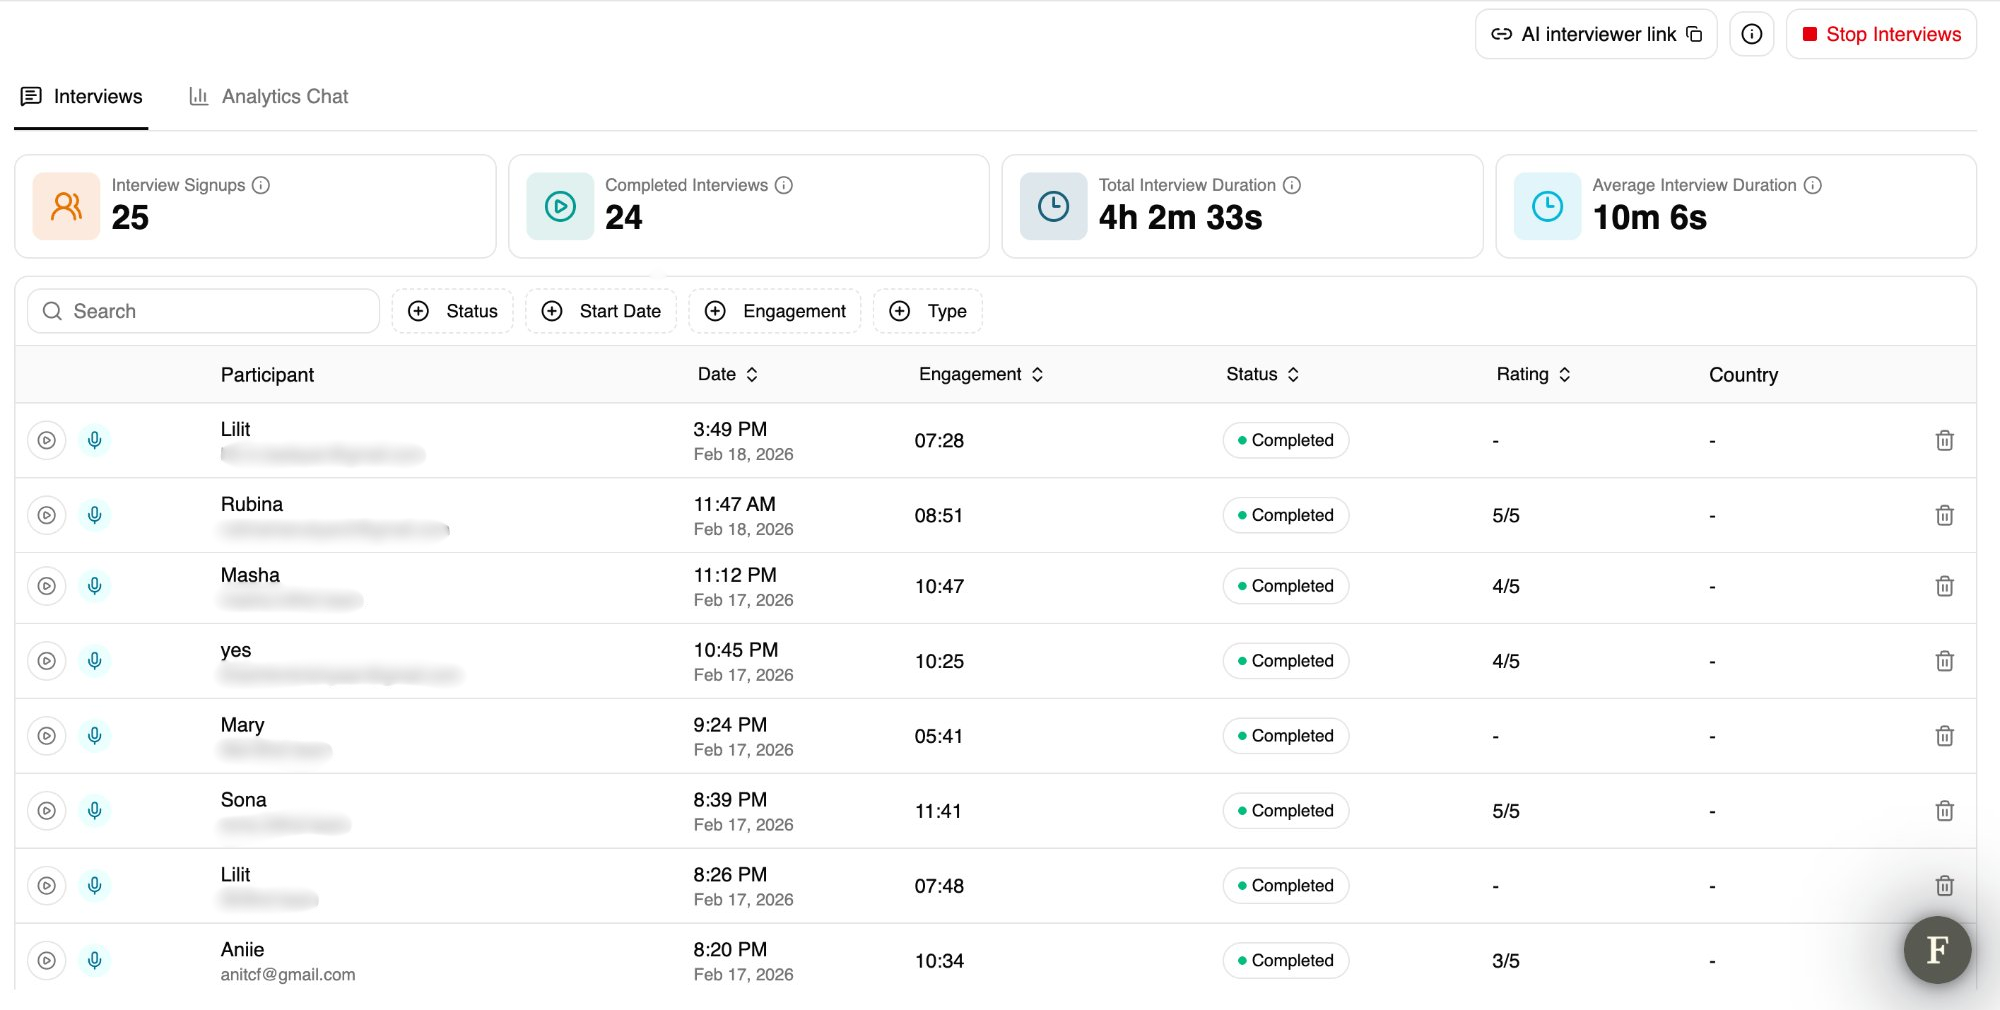2000x1010 pixels.
Task: Open the Engagement filter
Action: (775, 311)
